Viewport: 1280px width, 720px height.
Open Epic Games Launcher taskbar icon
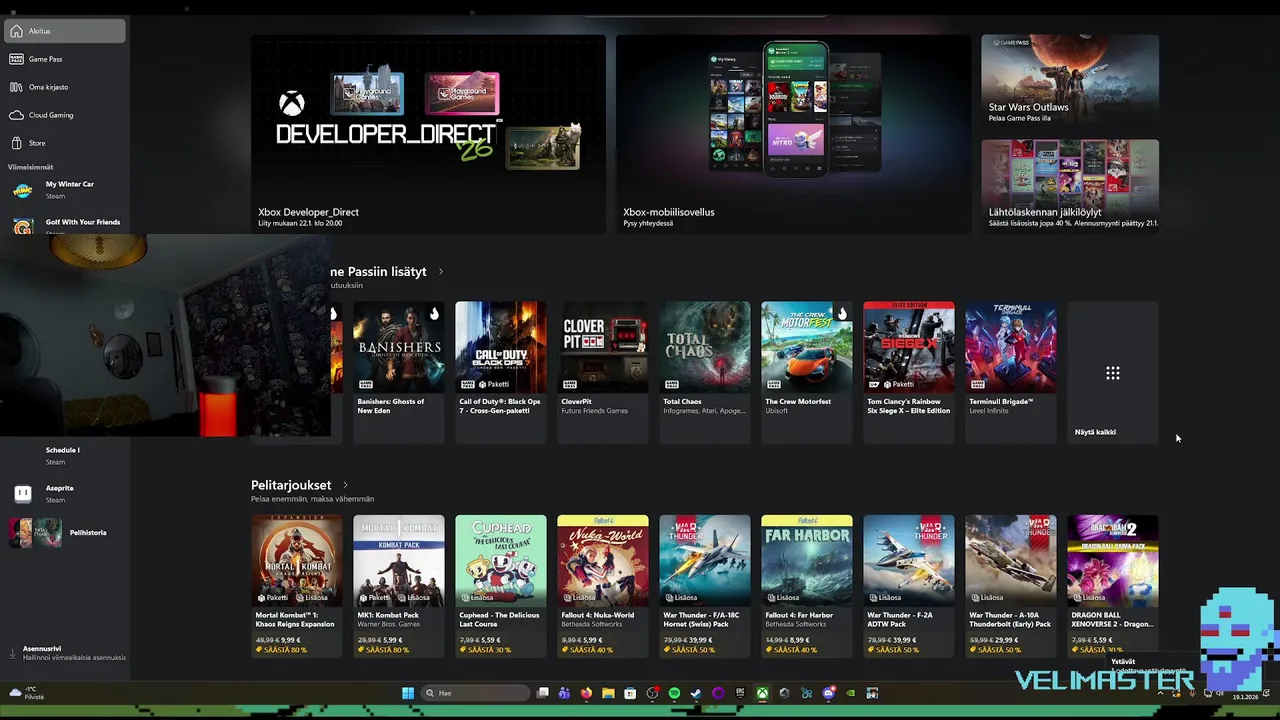tap(740, 693)
